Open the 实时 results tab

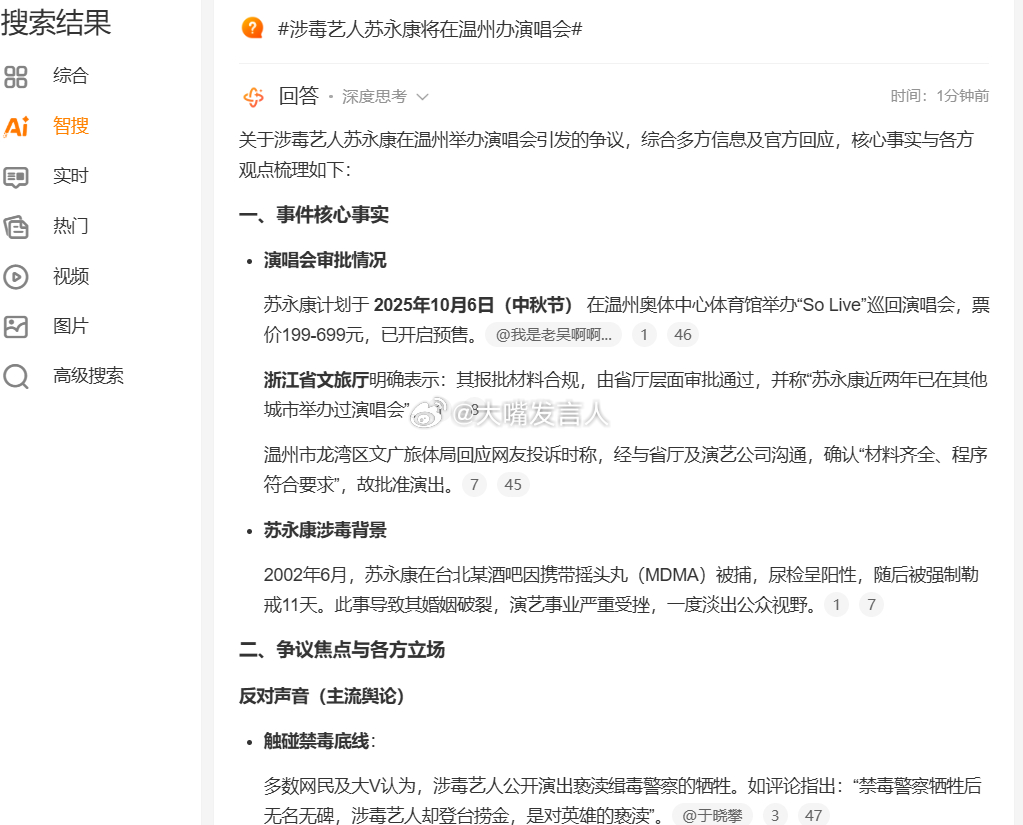(70, 176)
